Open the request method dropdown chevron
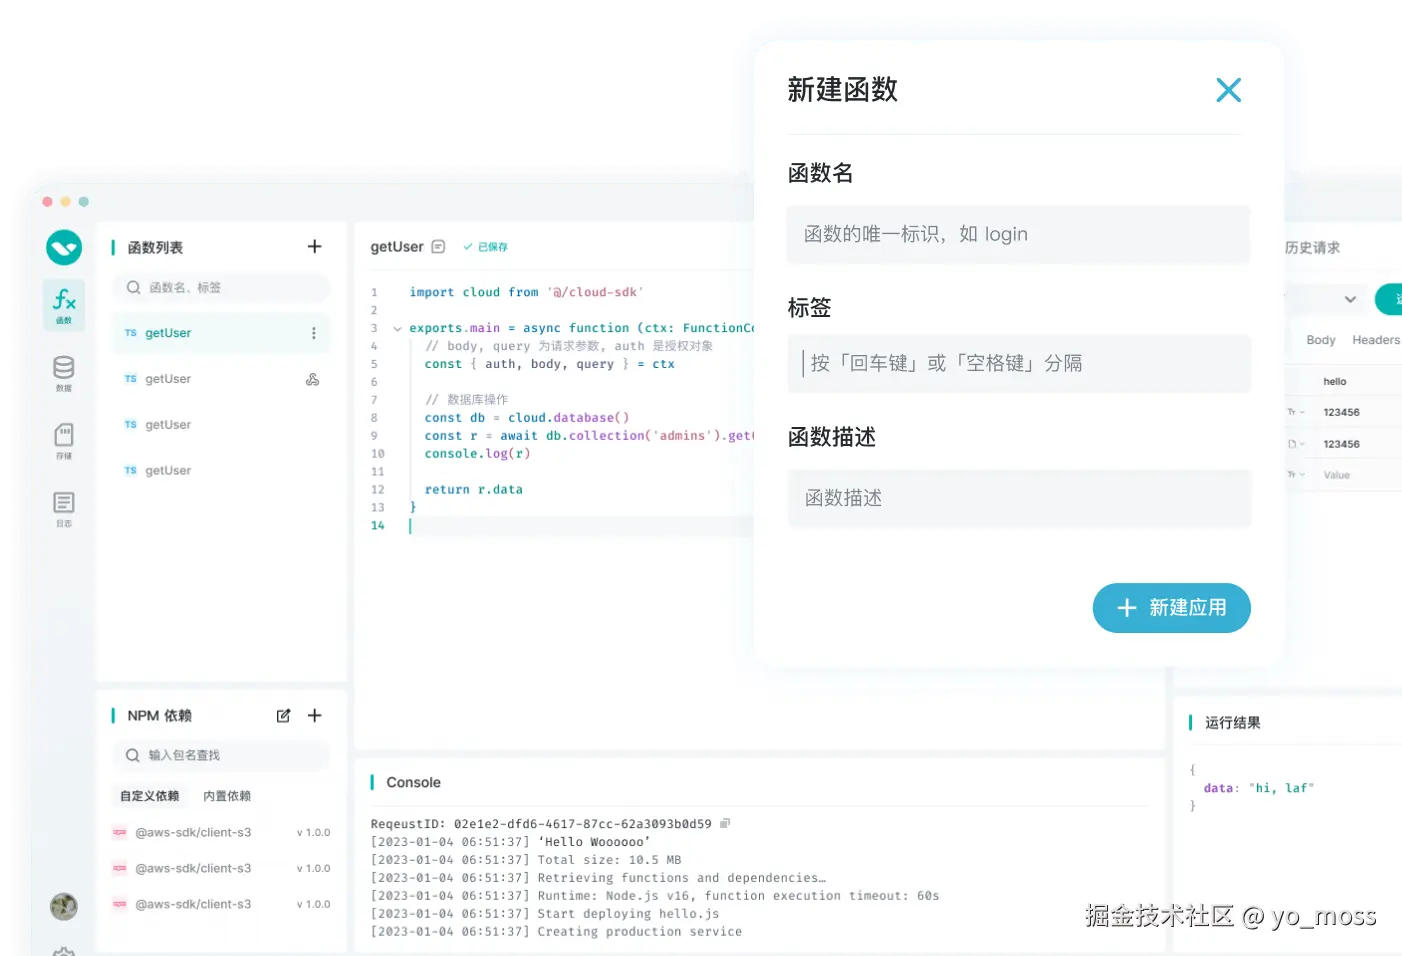 click(x=1350, y=299)
